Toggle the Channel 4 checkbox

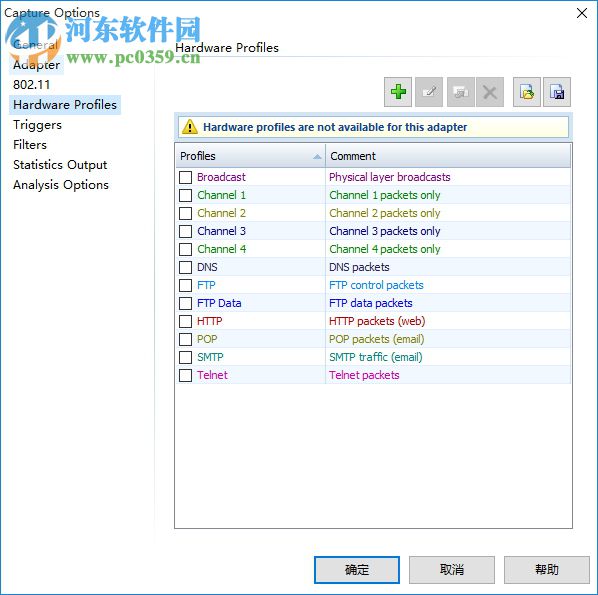coord(186,249)
